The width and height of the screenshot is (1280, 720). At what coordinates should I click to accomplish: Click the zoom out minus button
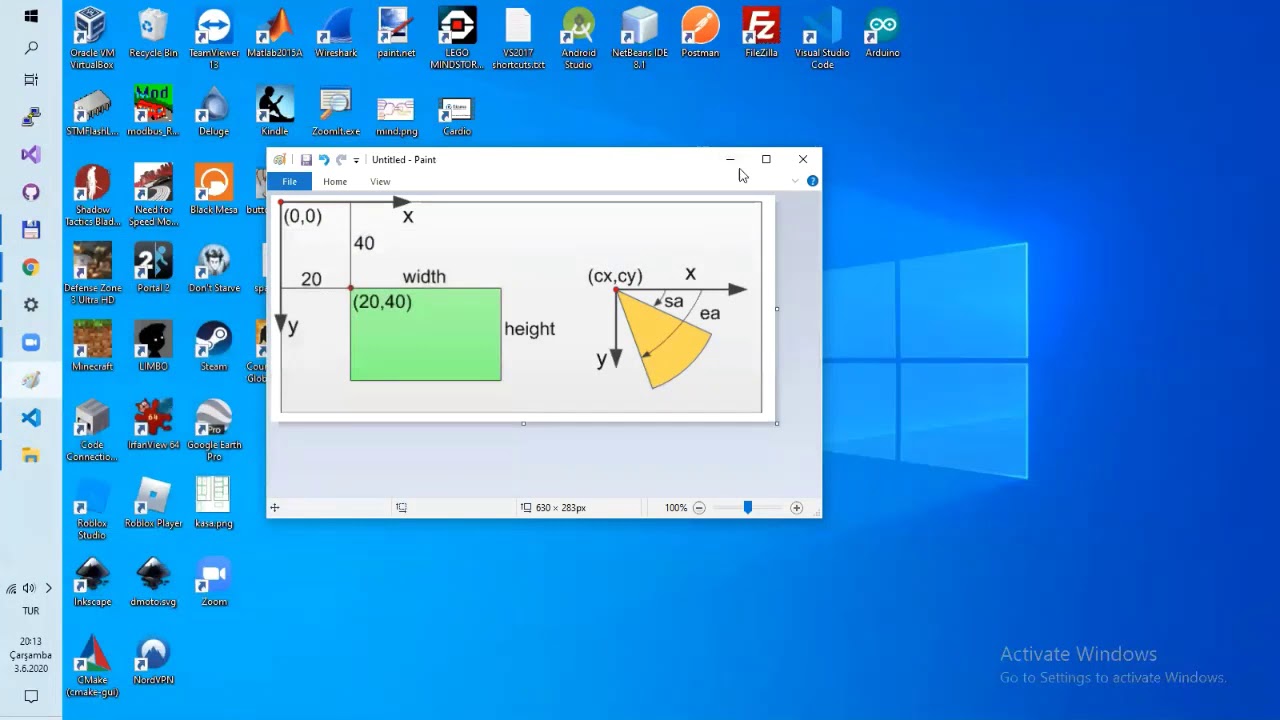(x=699, y=508)
